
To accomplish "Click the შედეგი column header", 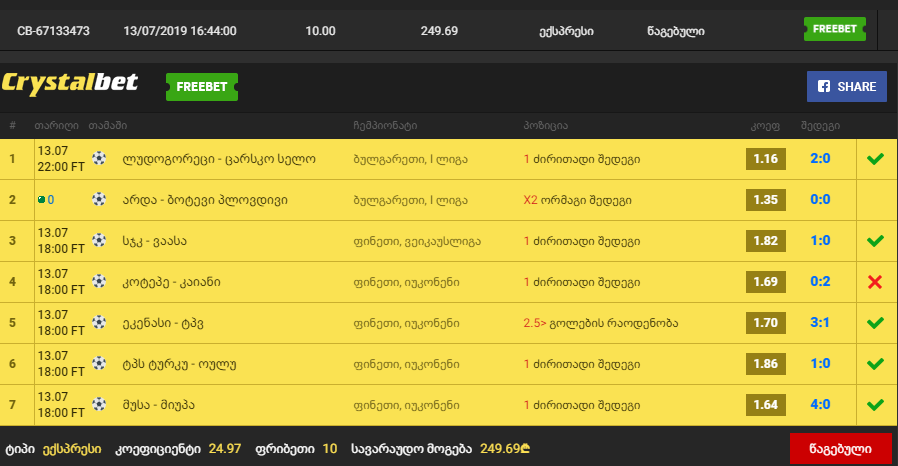I will (x=820, y=125).
